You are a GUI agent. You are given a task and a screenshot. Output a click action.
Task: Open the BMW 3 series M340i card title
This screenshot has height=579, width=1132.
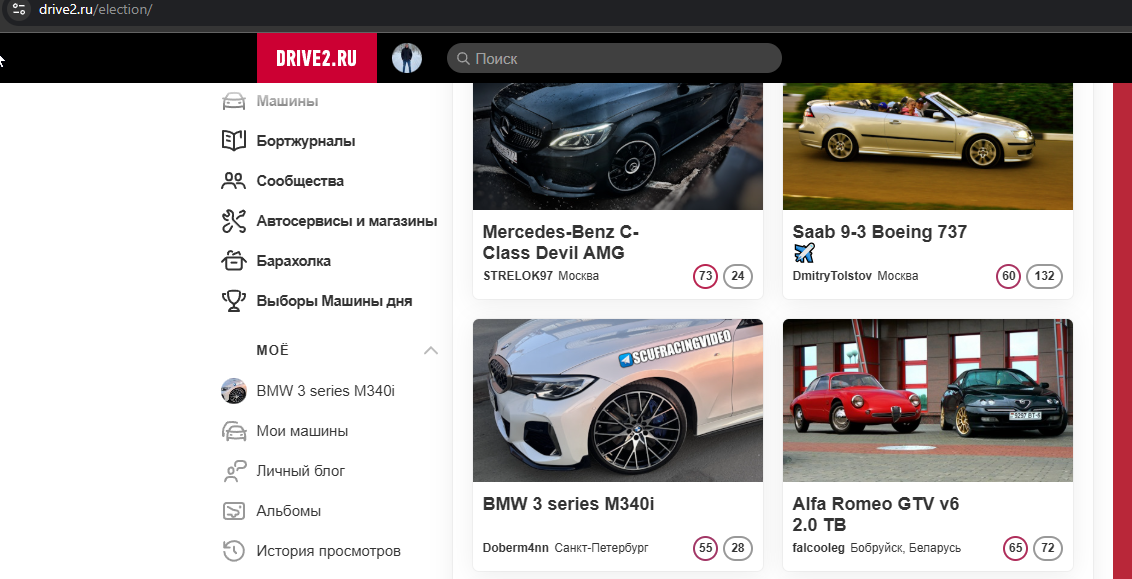click(568, 504)
